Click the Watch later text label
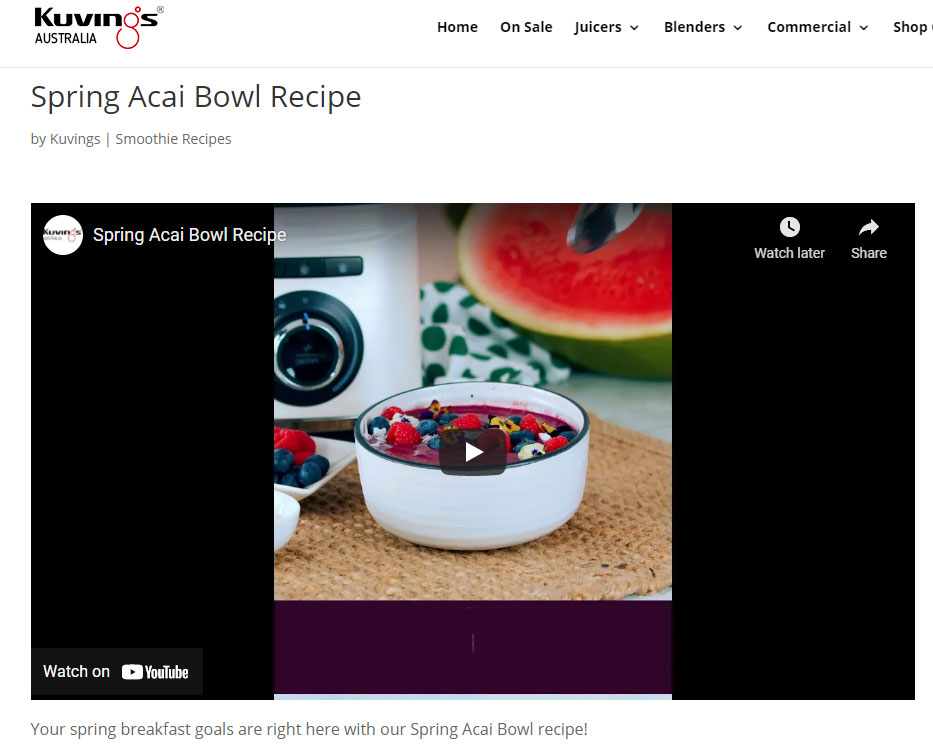 click(x=789, y=253)
